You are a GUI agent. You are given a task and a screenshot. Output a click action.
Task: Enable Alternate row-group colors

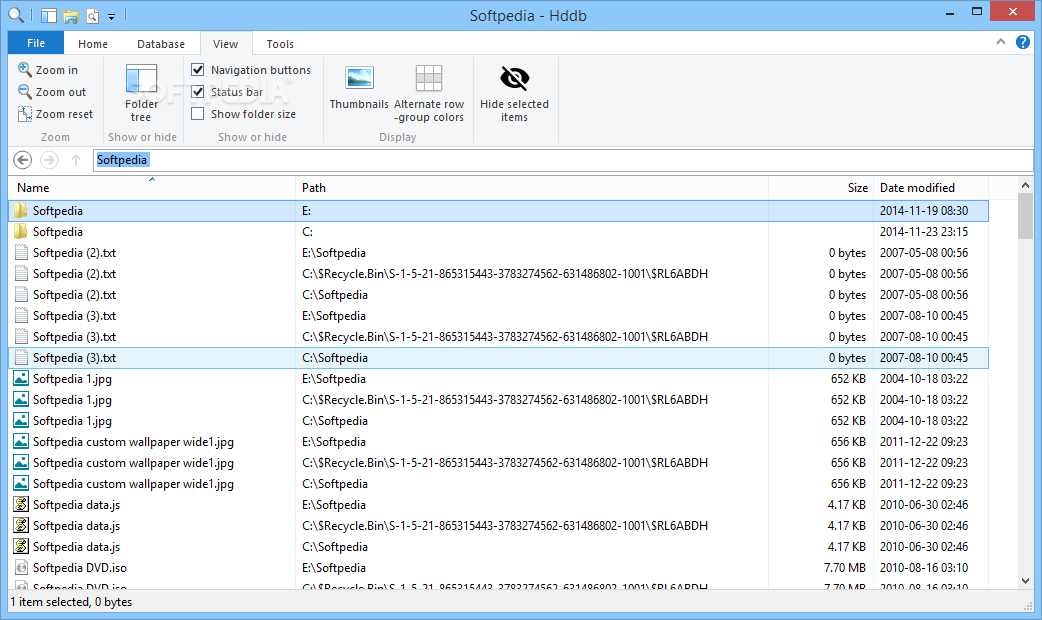tap(429, 93)
